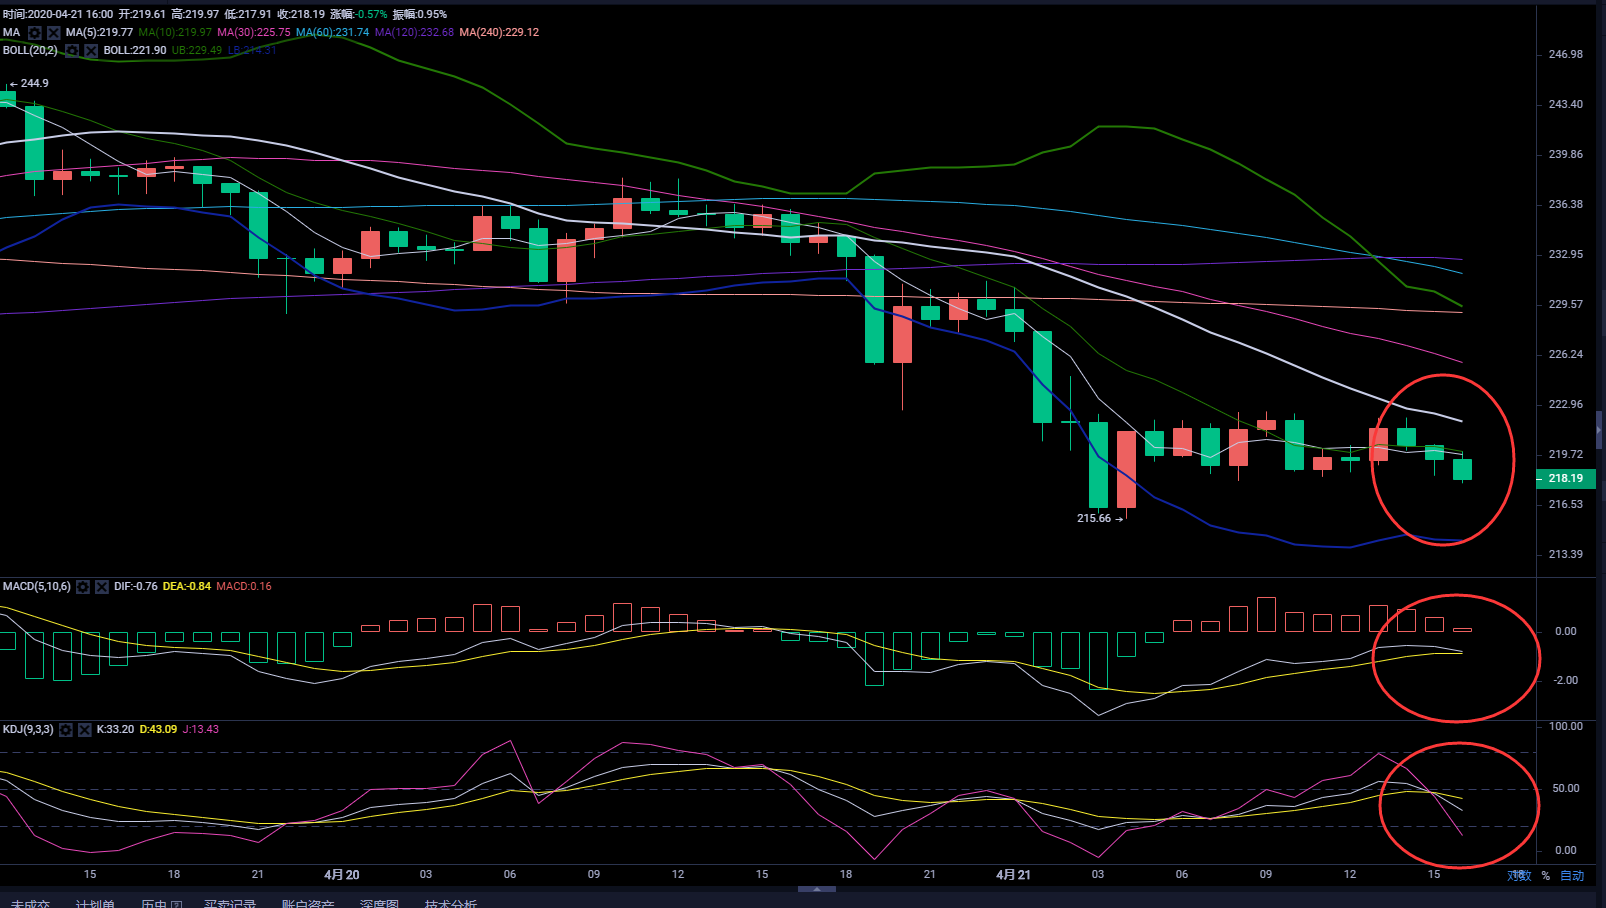
Task: Select the 买卖记录 (trade records) tab
Action: coord(230,903)
